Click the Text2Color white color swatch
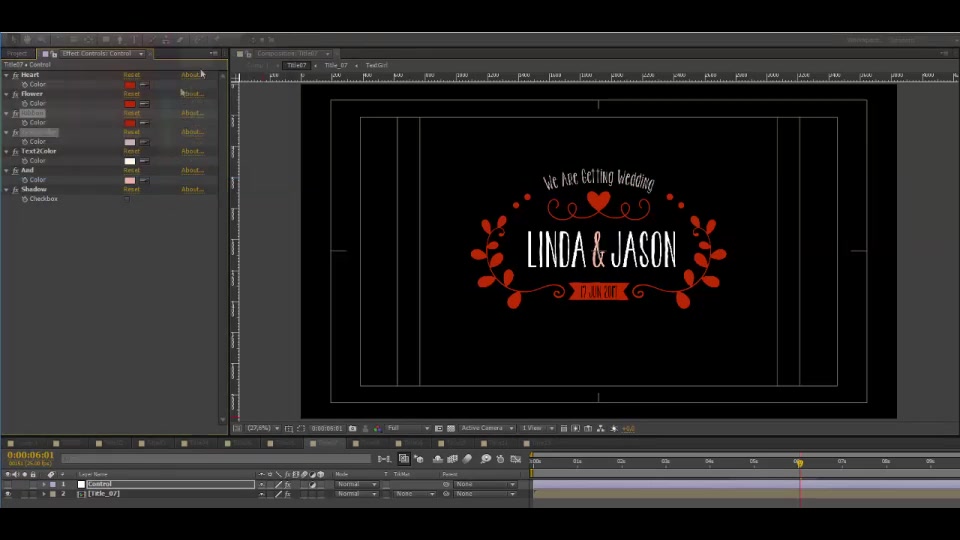This screenshot has width=960, height=540. (x=130, y=161)
